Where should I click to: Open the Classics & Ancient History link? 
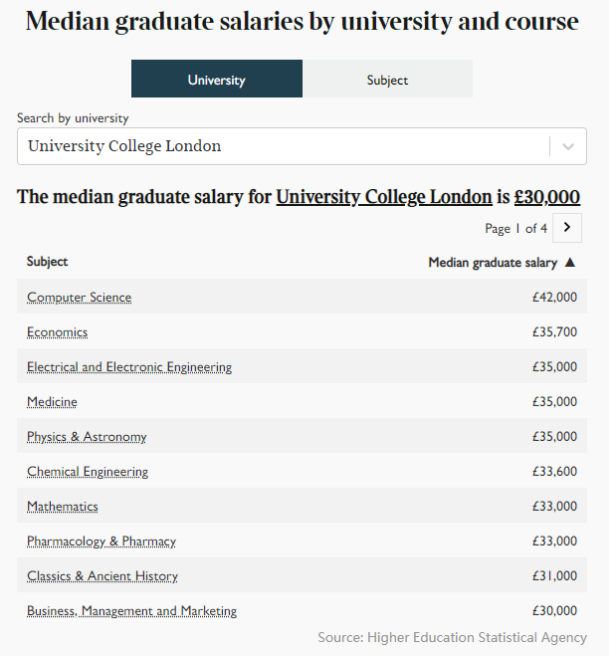[102, 576]
